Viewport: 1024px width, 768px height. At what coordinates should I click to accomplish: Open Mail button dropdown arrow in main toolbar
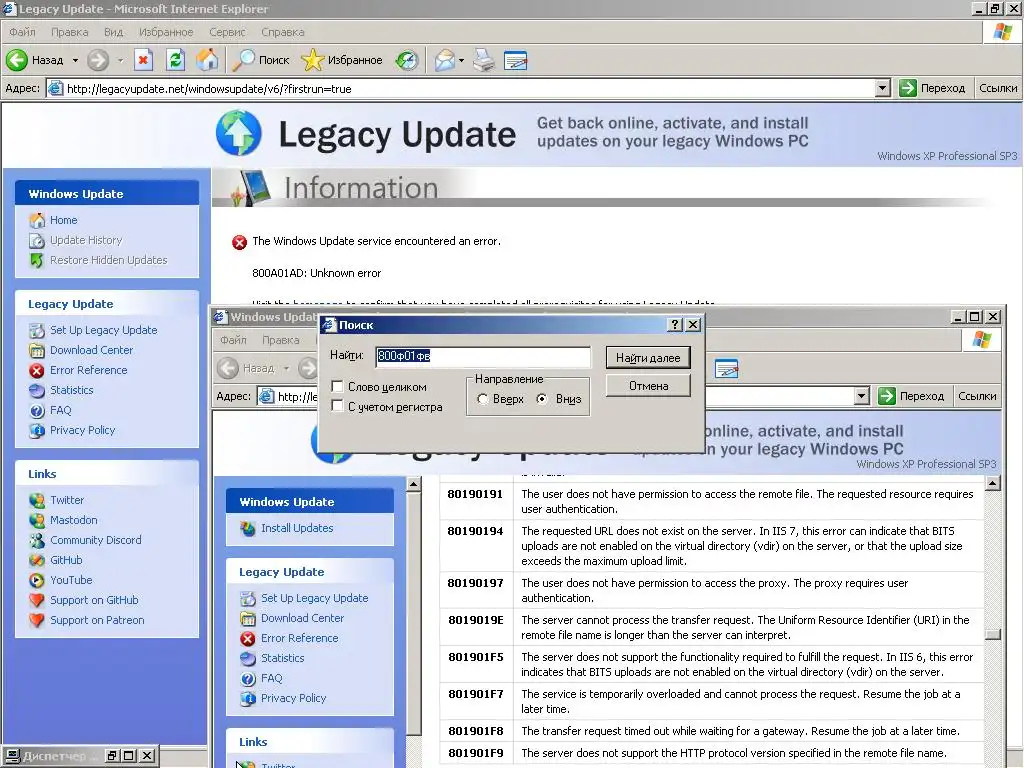[x=462, y=60]
